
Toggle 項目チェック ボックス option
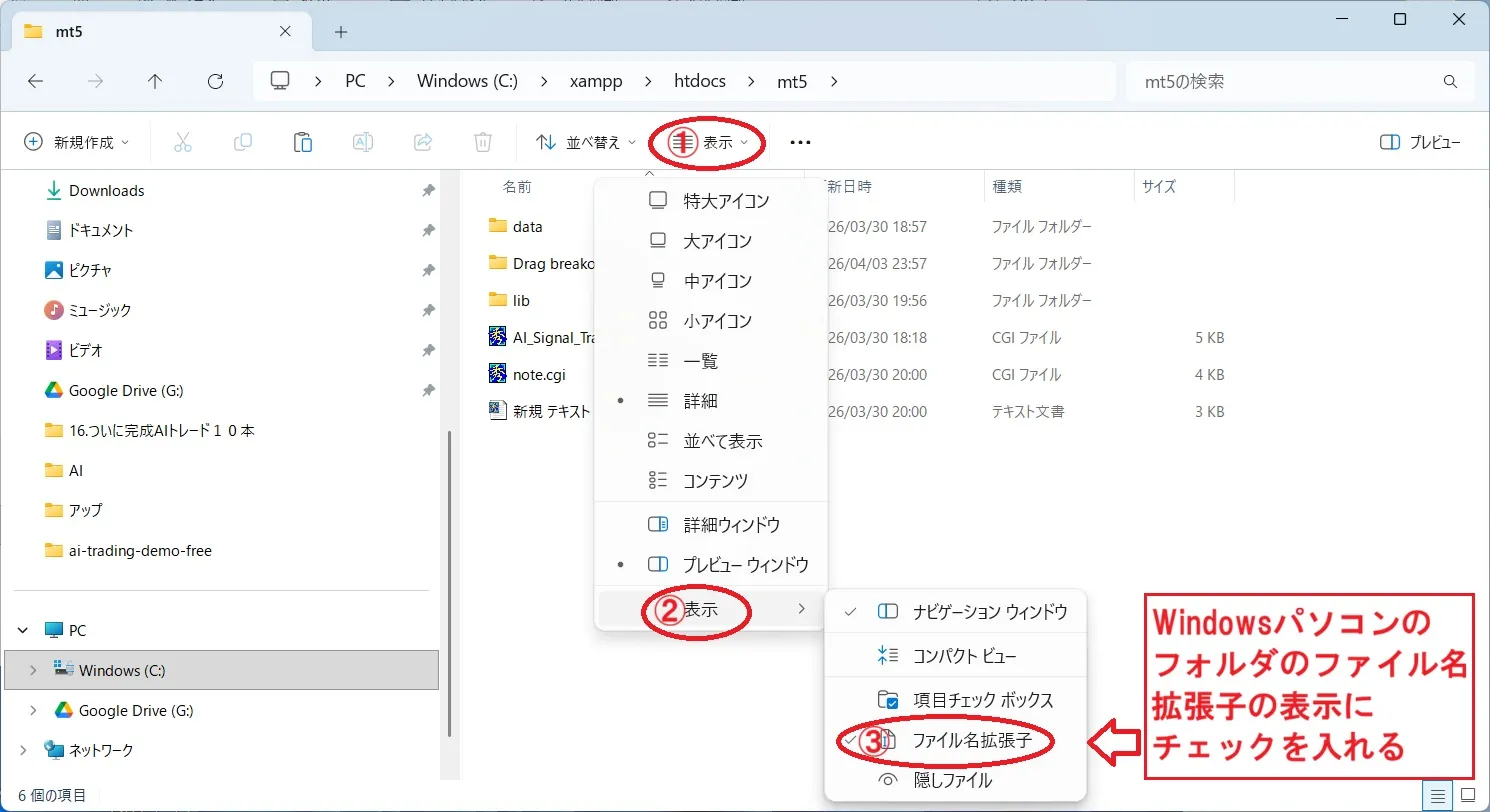coord(982,700)
